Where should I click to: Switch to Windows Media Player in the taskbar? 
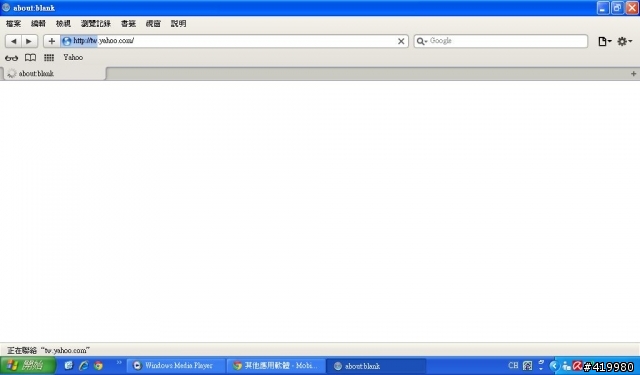[176, 366]
